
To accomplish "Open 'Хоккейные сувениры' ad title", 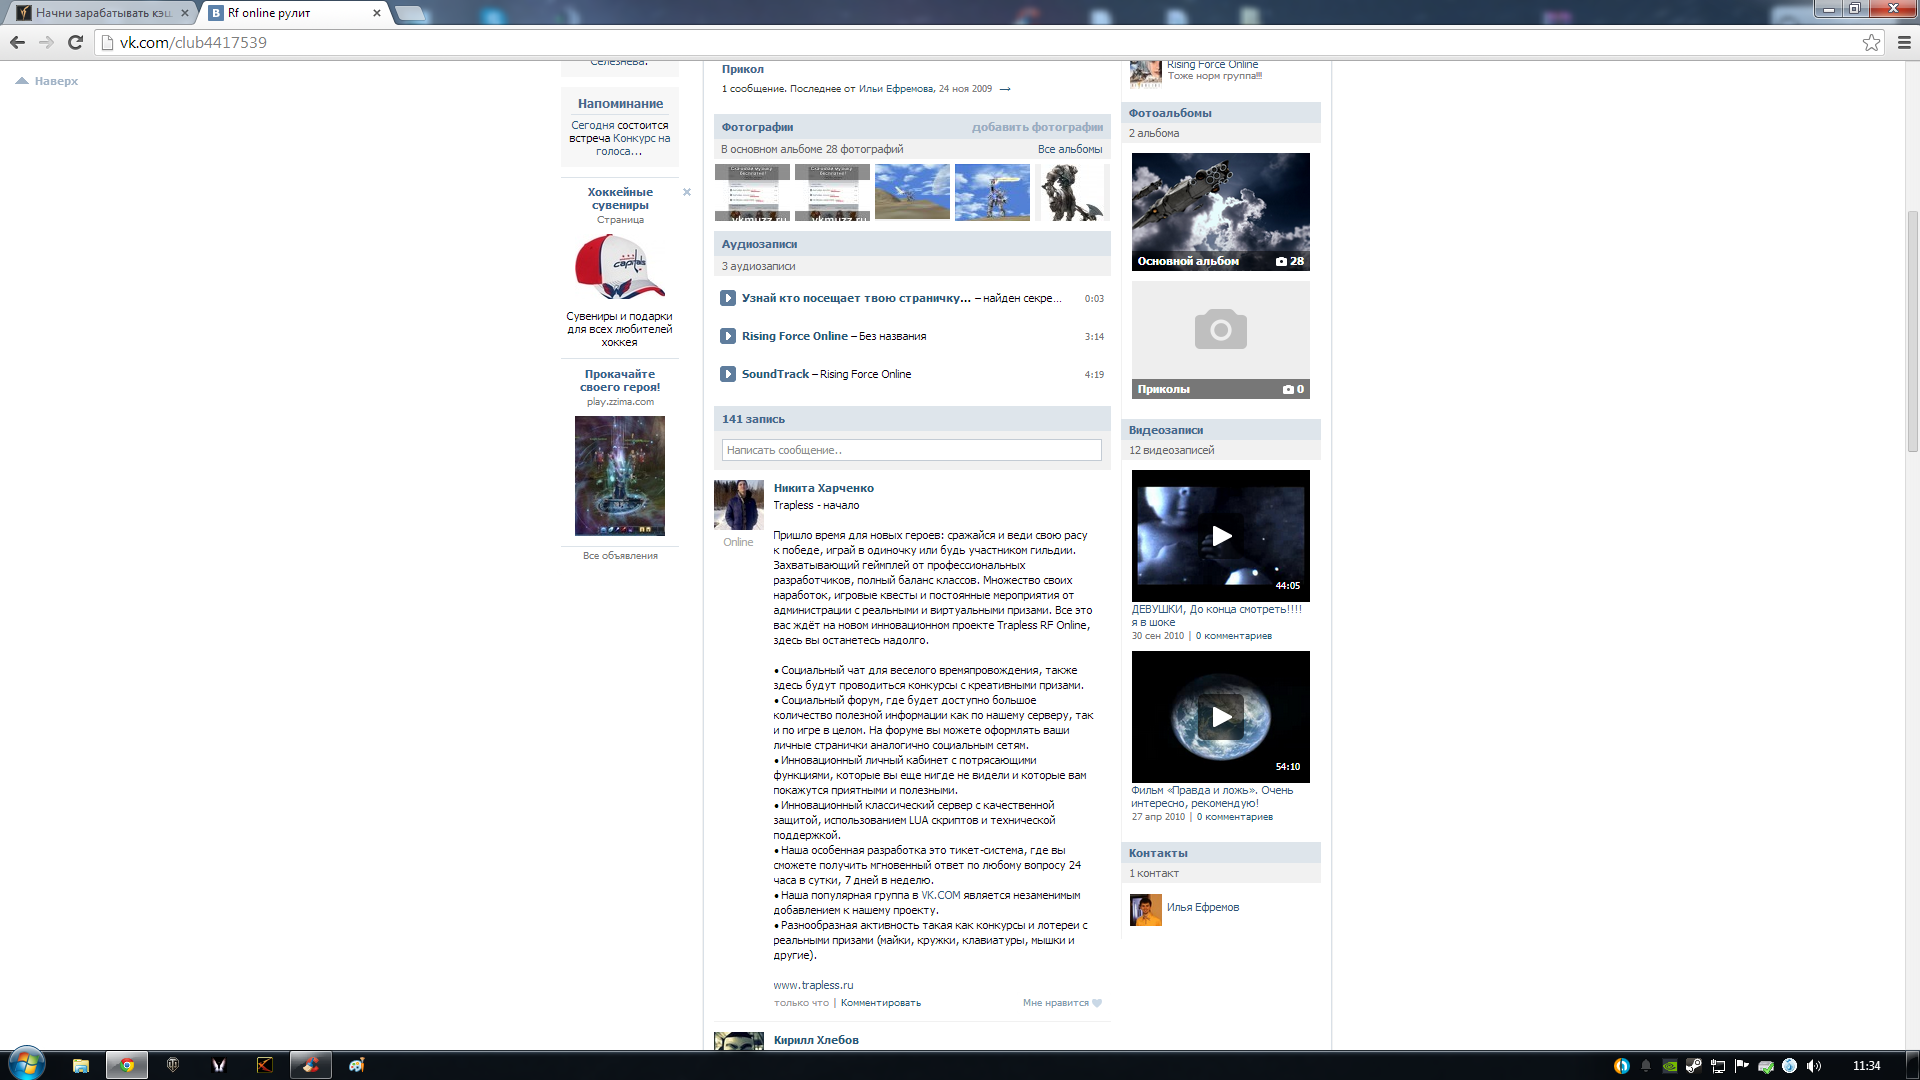I will point(620,198).
